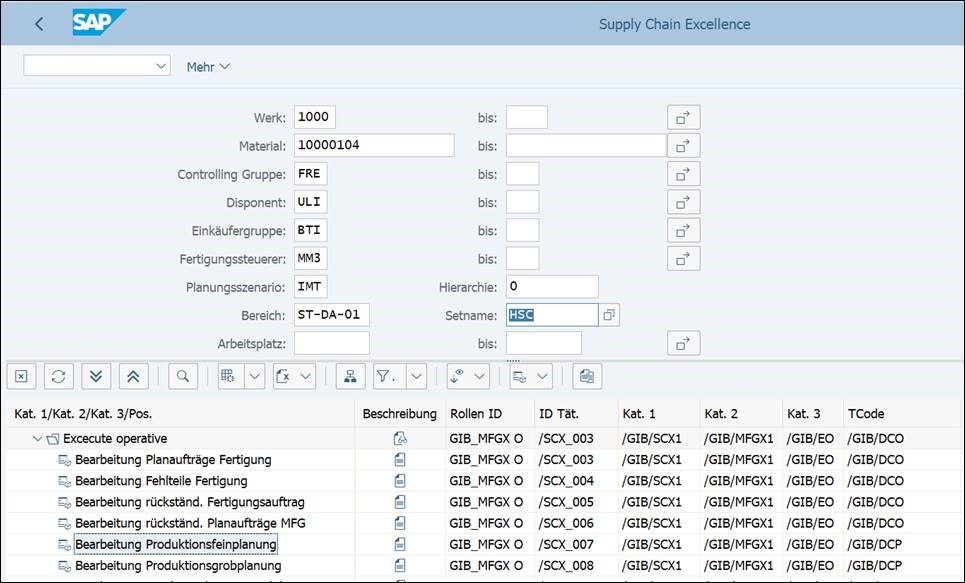This screenshot has width=965, height=583.
Task: Click the close X toolbar icon
Action: 22,376
